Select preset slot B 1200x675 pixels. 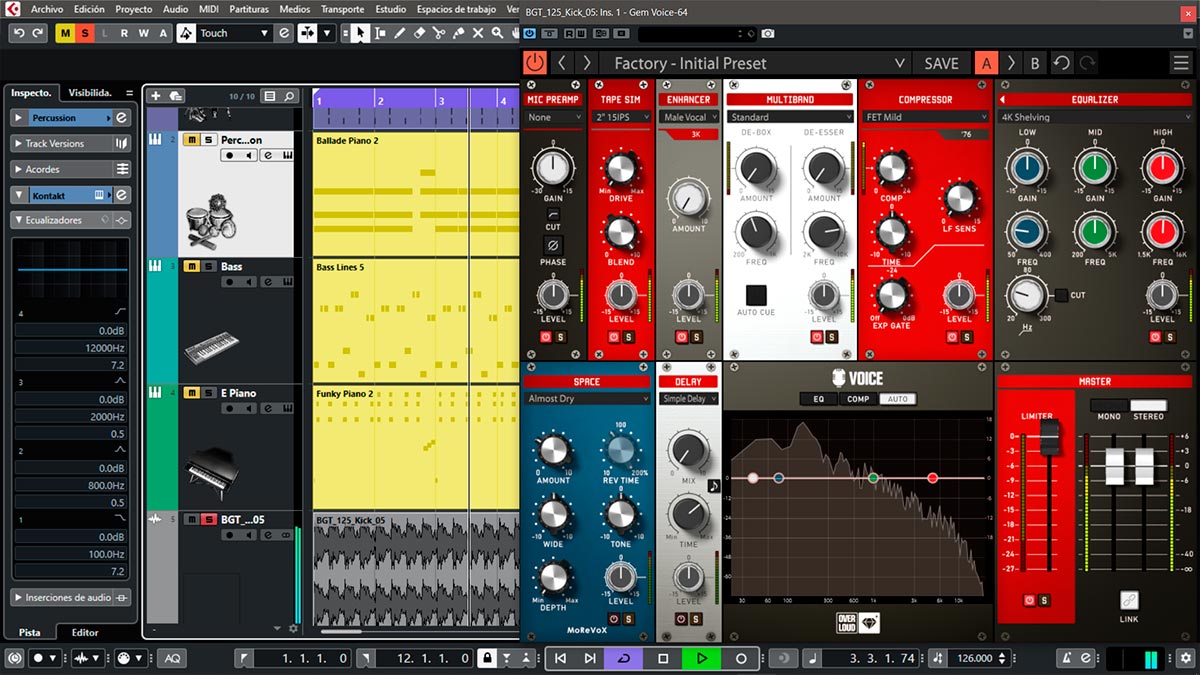coord(1035,63)
